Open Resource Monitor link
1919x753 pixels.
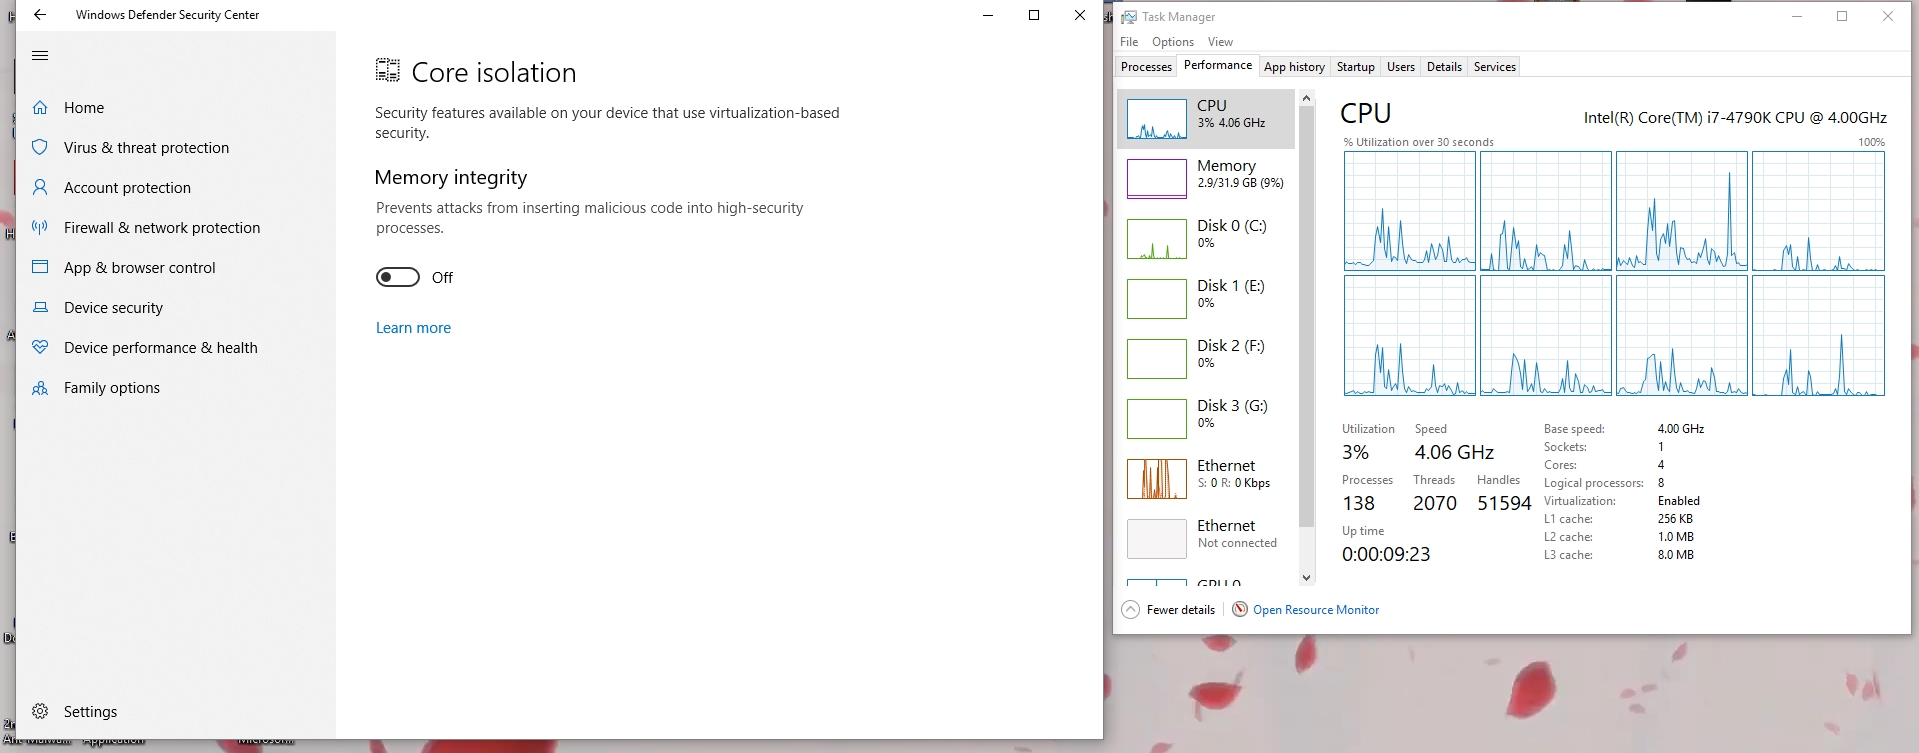1316,610
